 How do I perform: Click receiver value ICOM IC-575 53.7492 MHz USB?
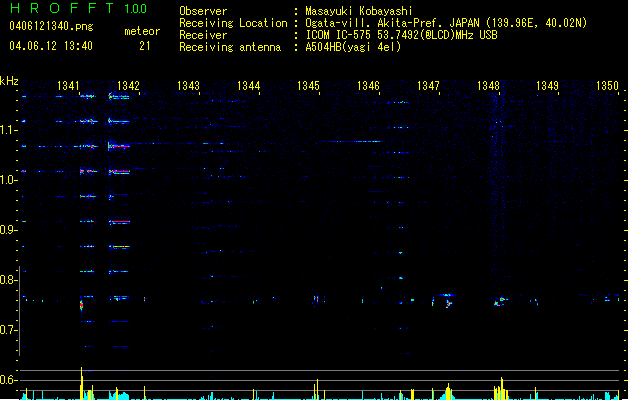[x=401, y=35]
